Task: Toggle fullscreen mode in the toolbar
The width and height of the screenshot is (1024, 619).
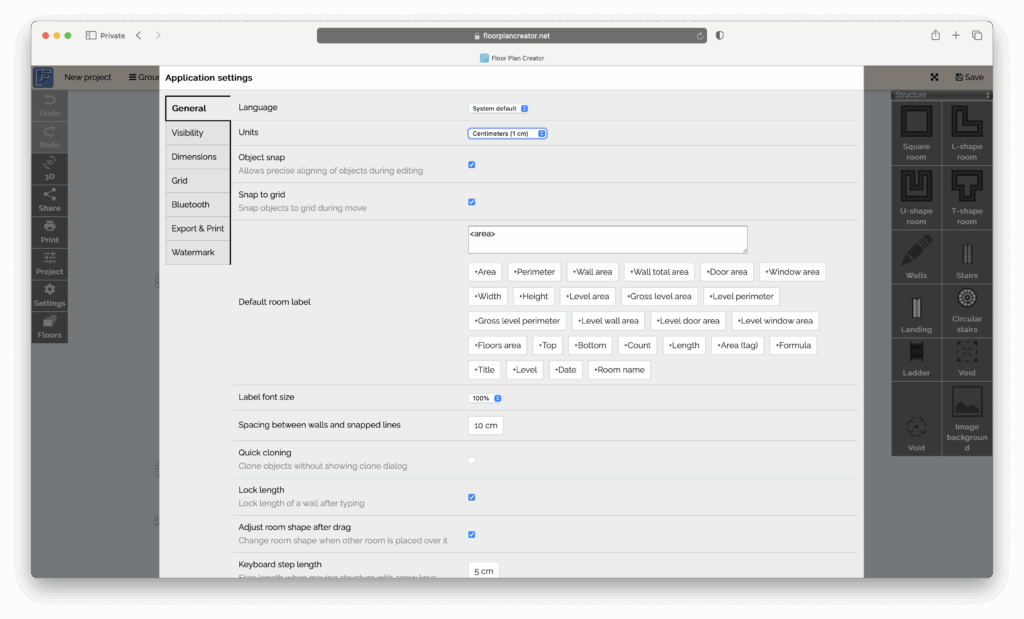Action: click(x=934, y=76)
